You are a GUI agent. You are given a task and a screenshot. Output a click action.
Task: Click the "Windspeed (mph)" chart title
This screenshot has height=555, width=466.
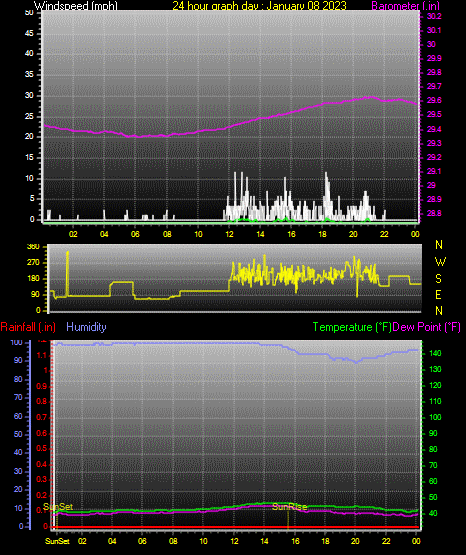click(76, 5)
